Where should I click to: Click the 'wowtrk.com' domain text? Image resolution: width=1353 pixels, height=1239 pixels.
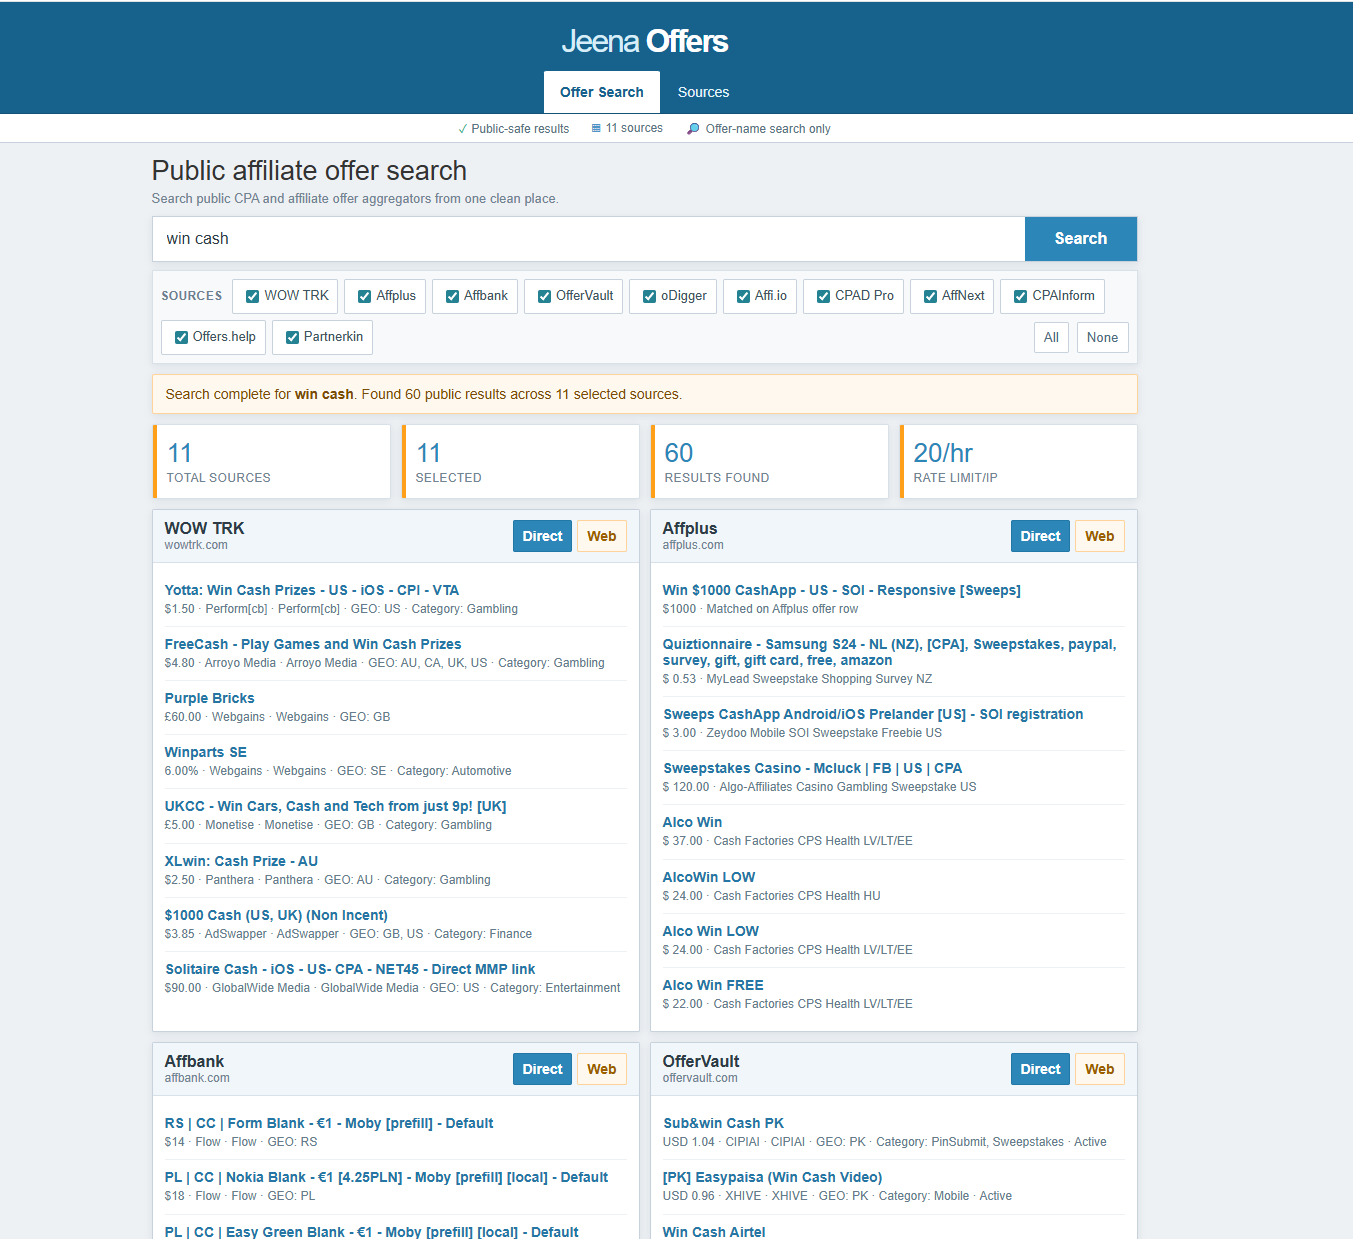196,545
